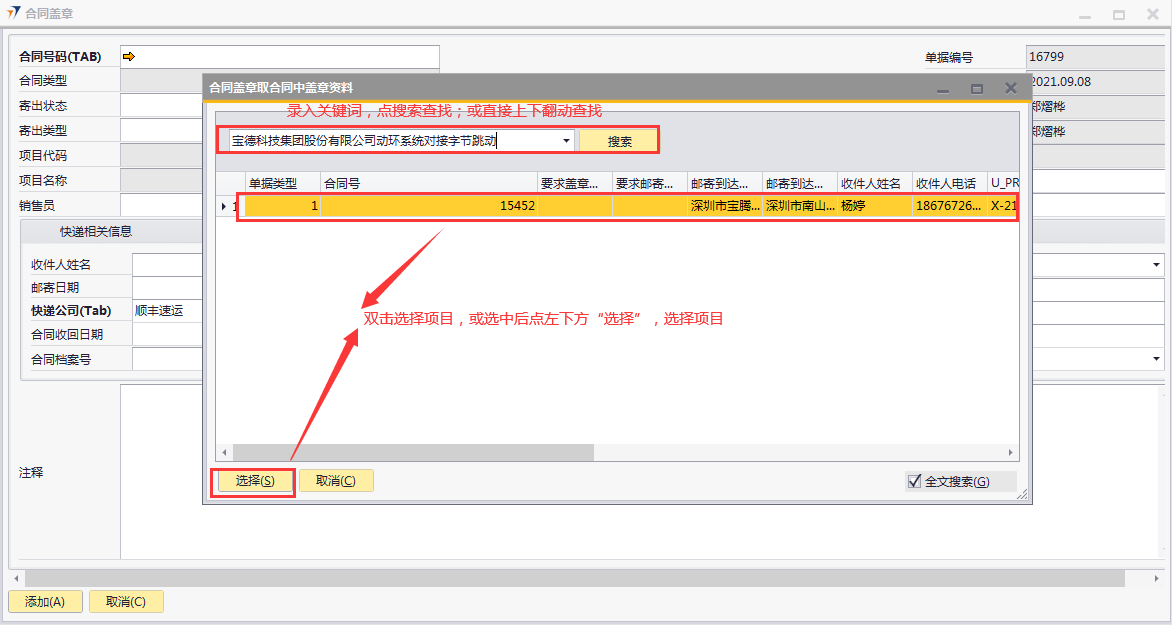Click the 合同号 column header

click(x=428, y=183)
